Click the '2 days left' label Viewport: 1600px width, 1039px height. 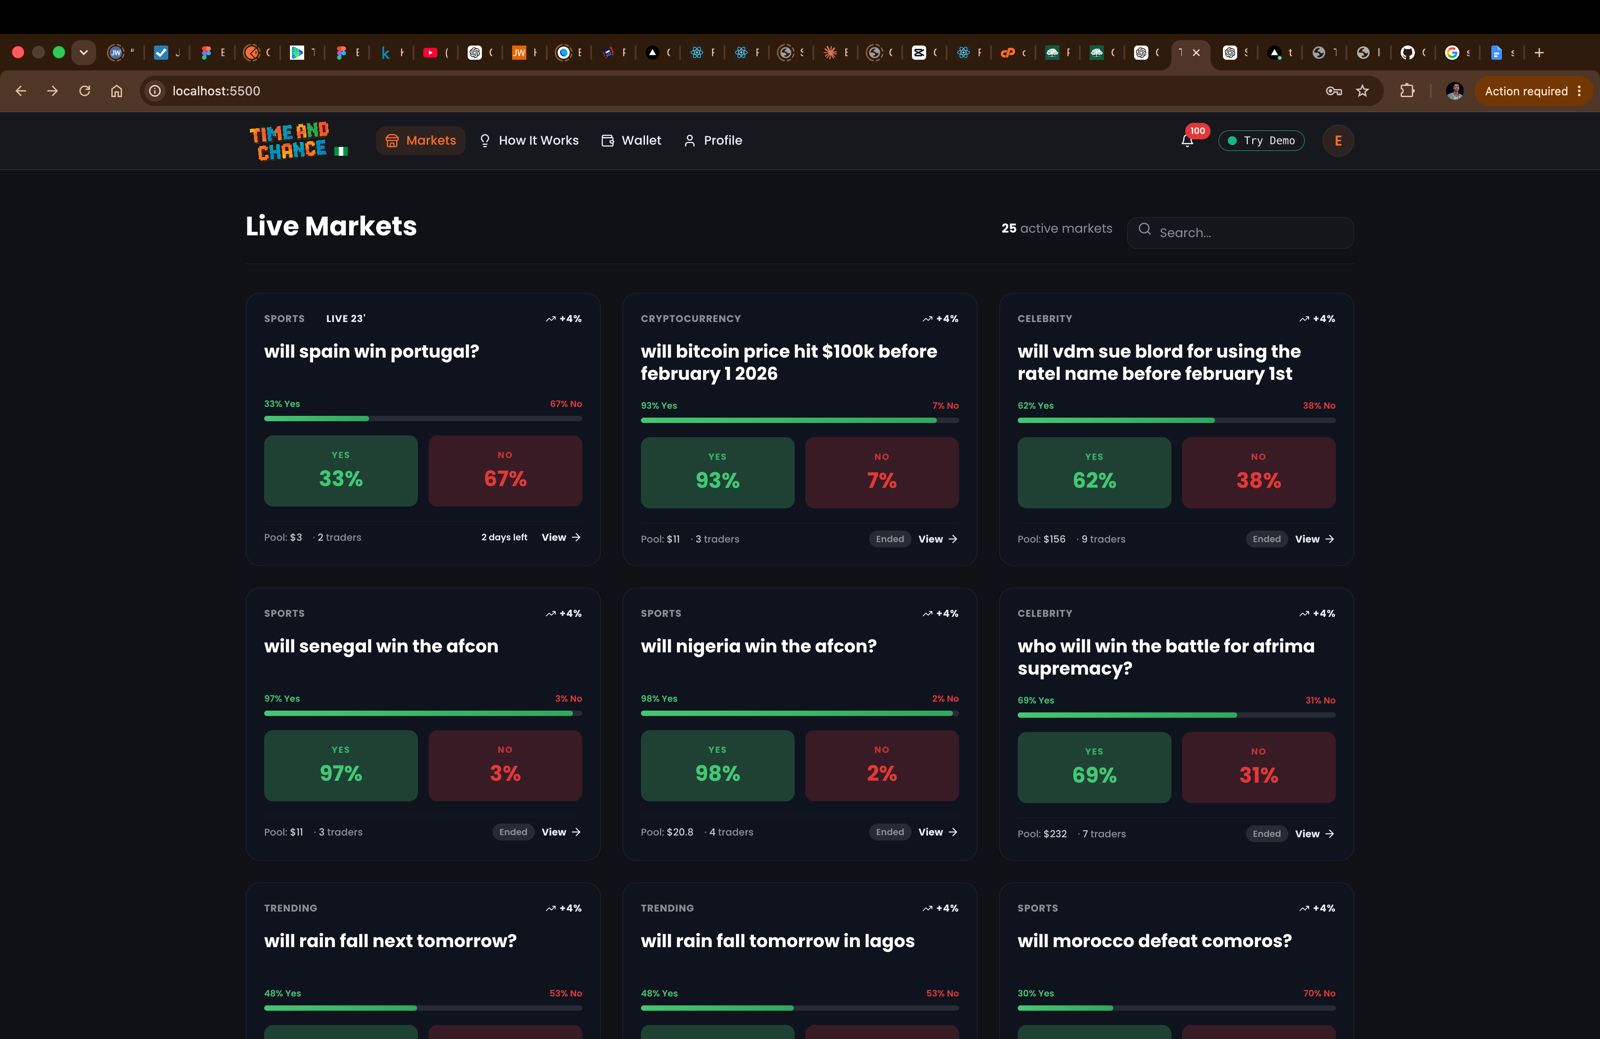(x=504, y=537)
